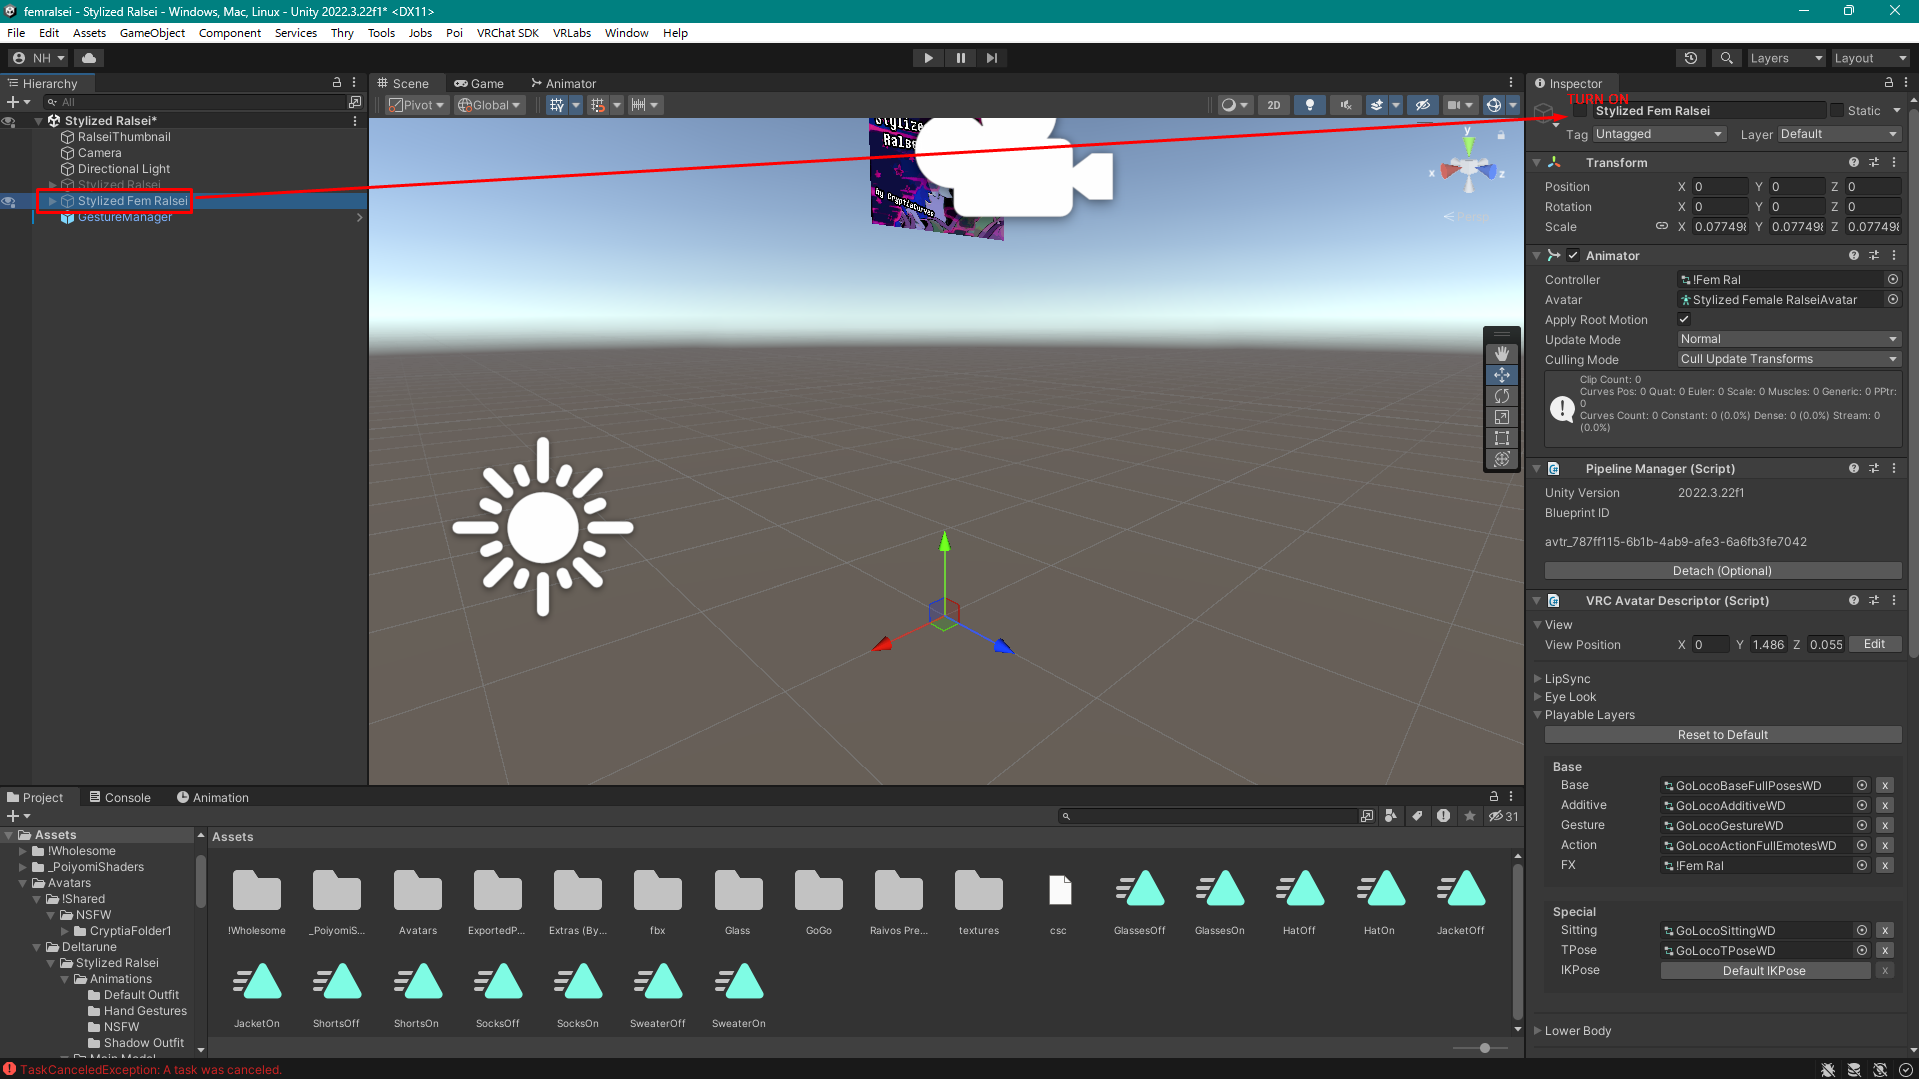Switch to the Game tab
The width and height of the screenshot is (1919, 1079).
pyautogui.click(x=479, y=84)
